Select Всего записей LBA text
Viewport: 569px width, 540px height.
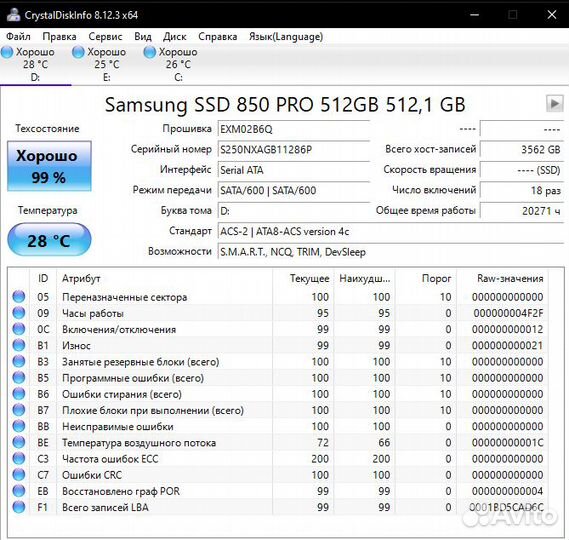(x=105, y=507)
